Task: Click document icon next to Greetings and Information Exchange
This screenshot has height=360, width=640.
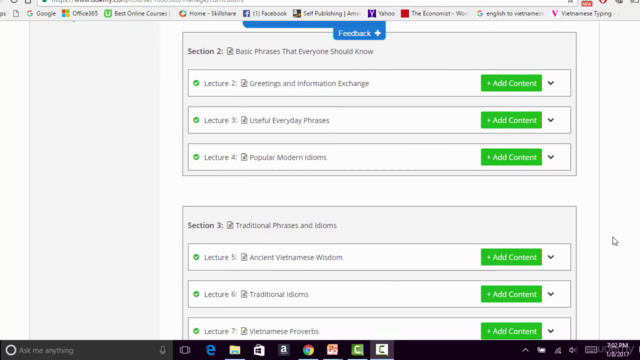Action: pyautogui.click(x=244, y=83)
